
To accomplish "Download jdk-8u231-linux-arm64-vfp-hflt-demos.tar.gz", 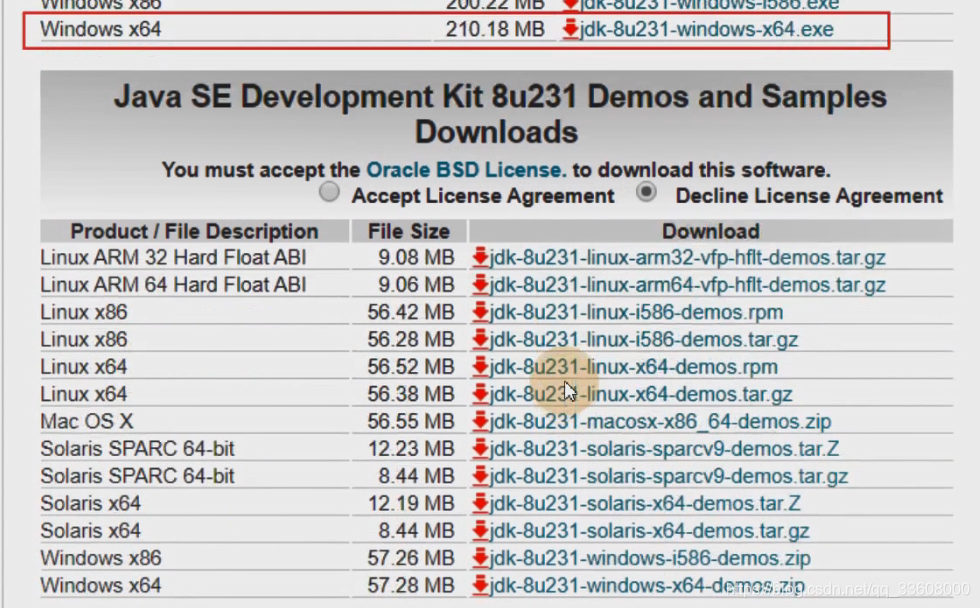I will [x=688, y=284].
